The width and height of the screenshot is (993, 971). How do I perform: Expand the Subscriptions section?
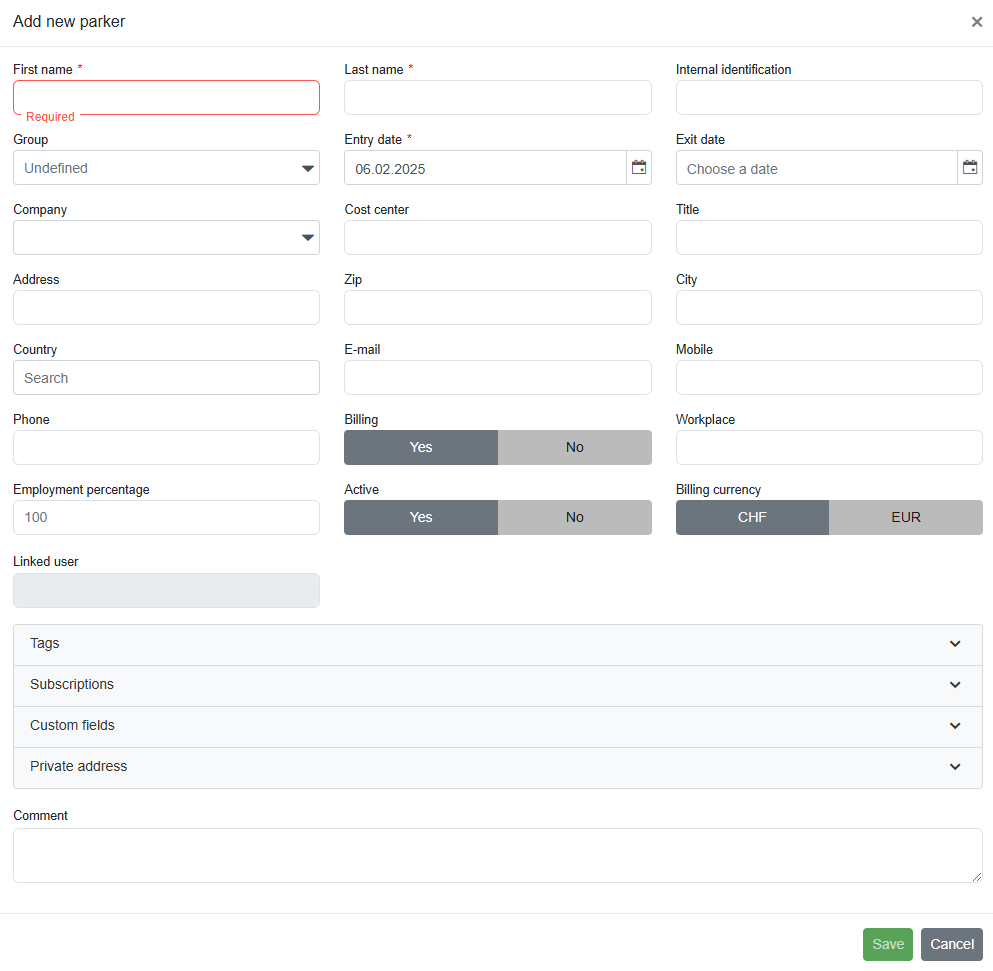coord(498,685)
